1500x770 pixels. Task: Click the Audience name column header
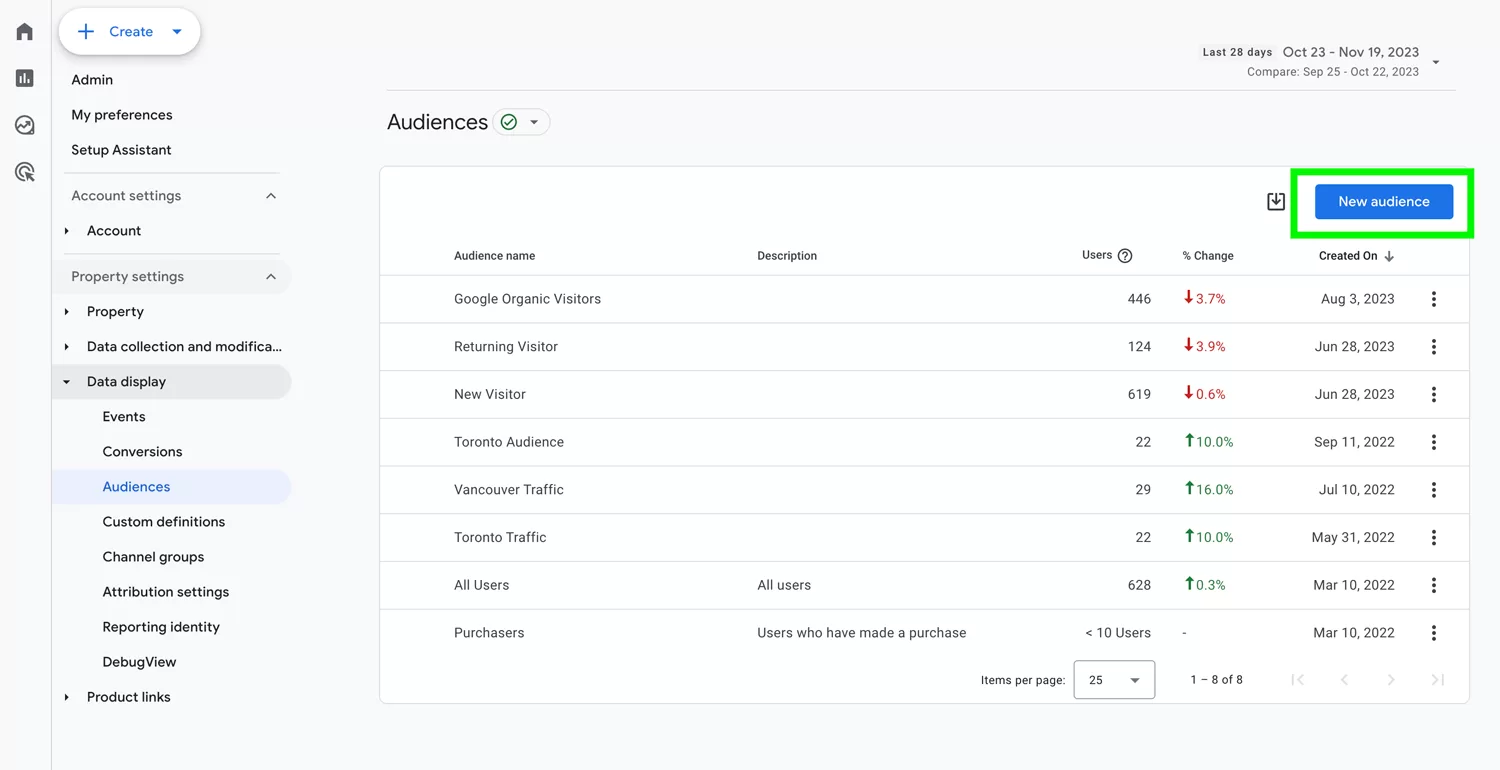(494, 256)
